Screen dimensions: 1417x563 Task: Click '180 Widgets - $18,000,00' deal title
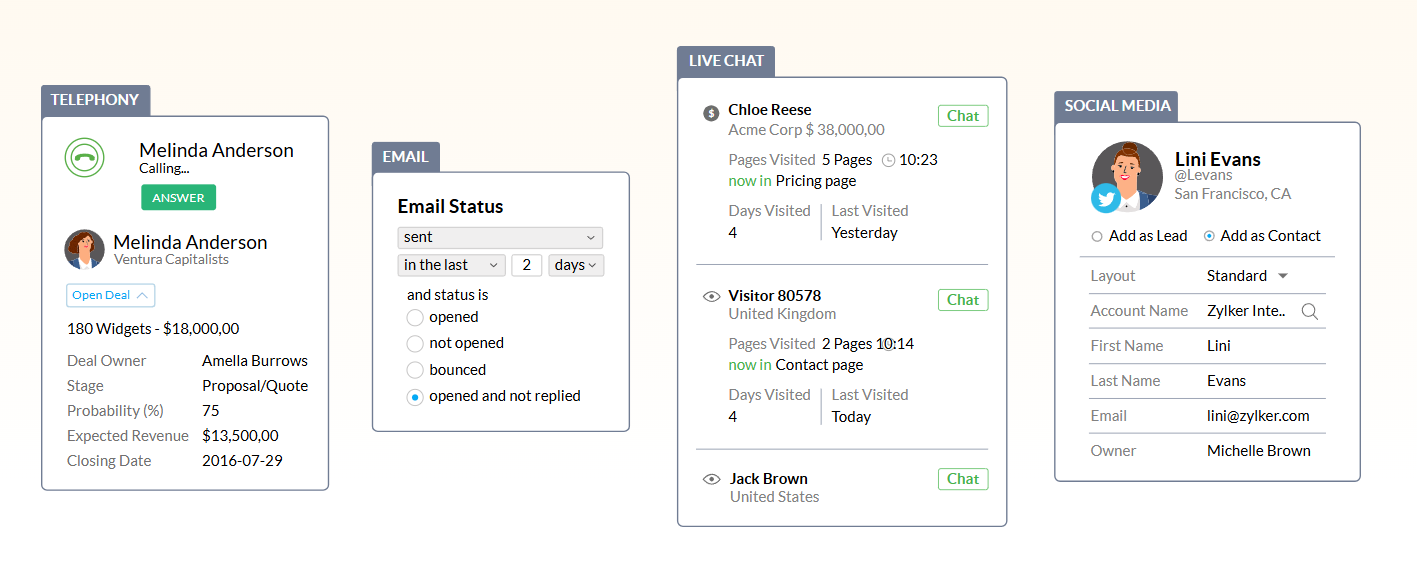(153, 329)
